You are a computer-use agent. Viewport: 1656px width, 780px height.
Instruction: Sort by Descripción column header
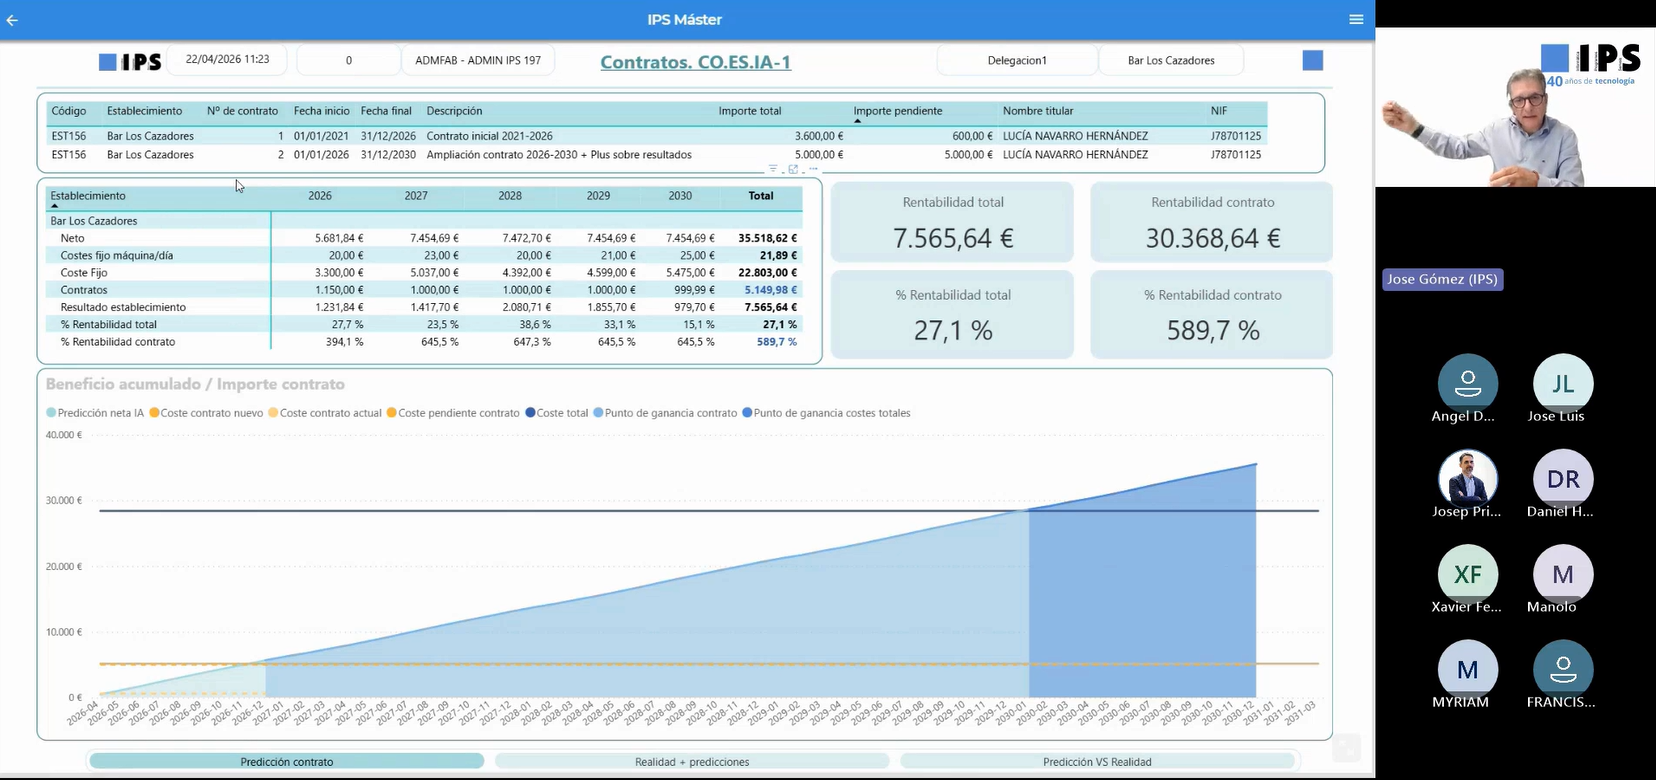point(454,111)
